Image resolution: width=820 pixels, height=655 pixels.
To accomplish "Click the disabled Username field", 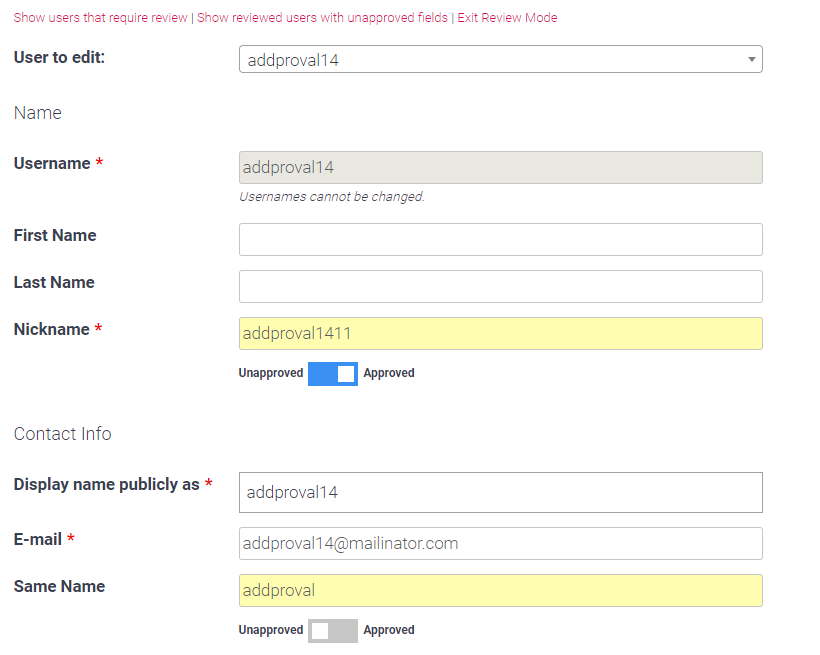I will (500, 167).
